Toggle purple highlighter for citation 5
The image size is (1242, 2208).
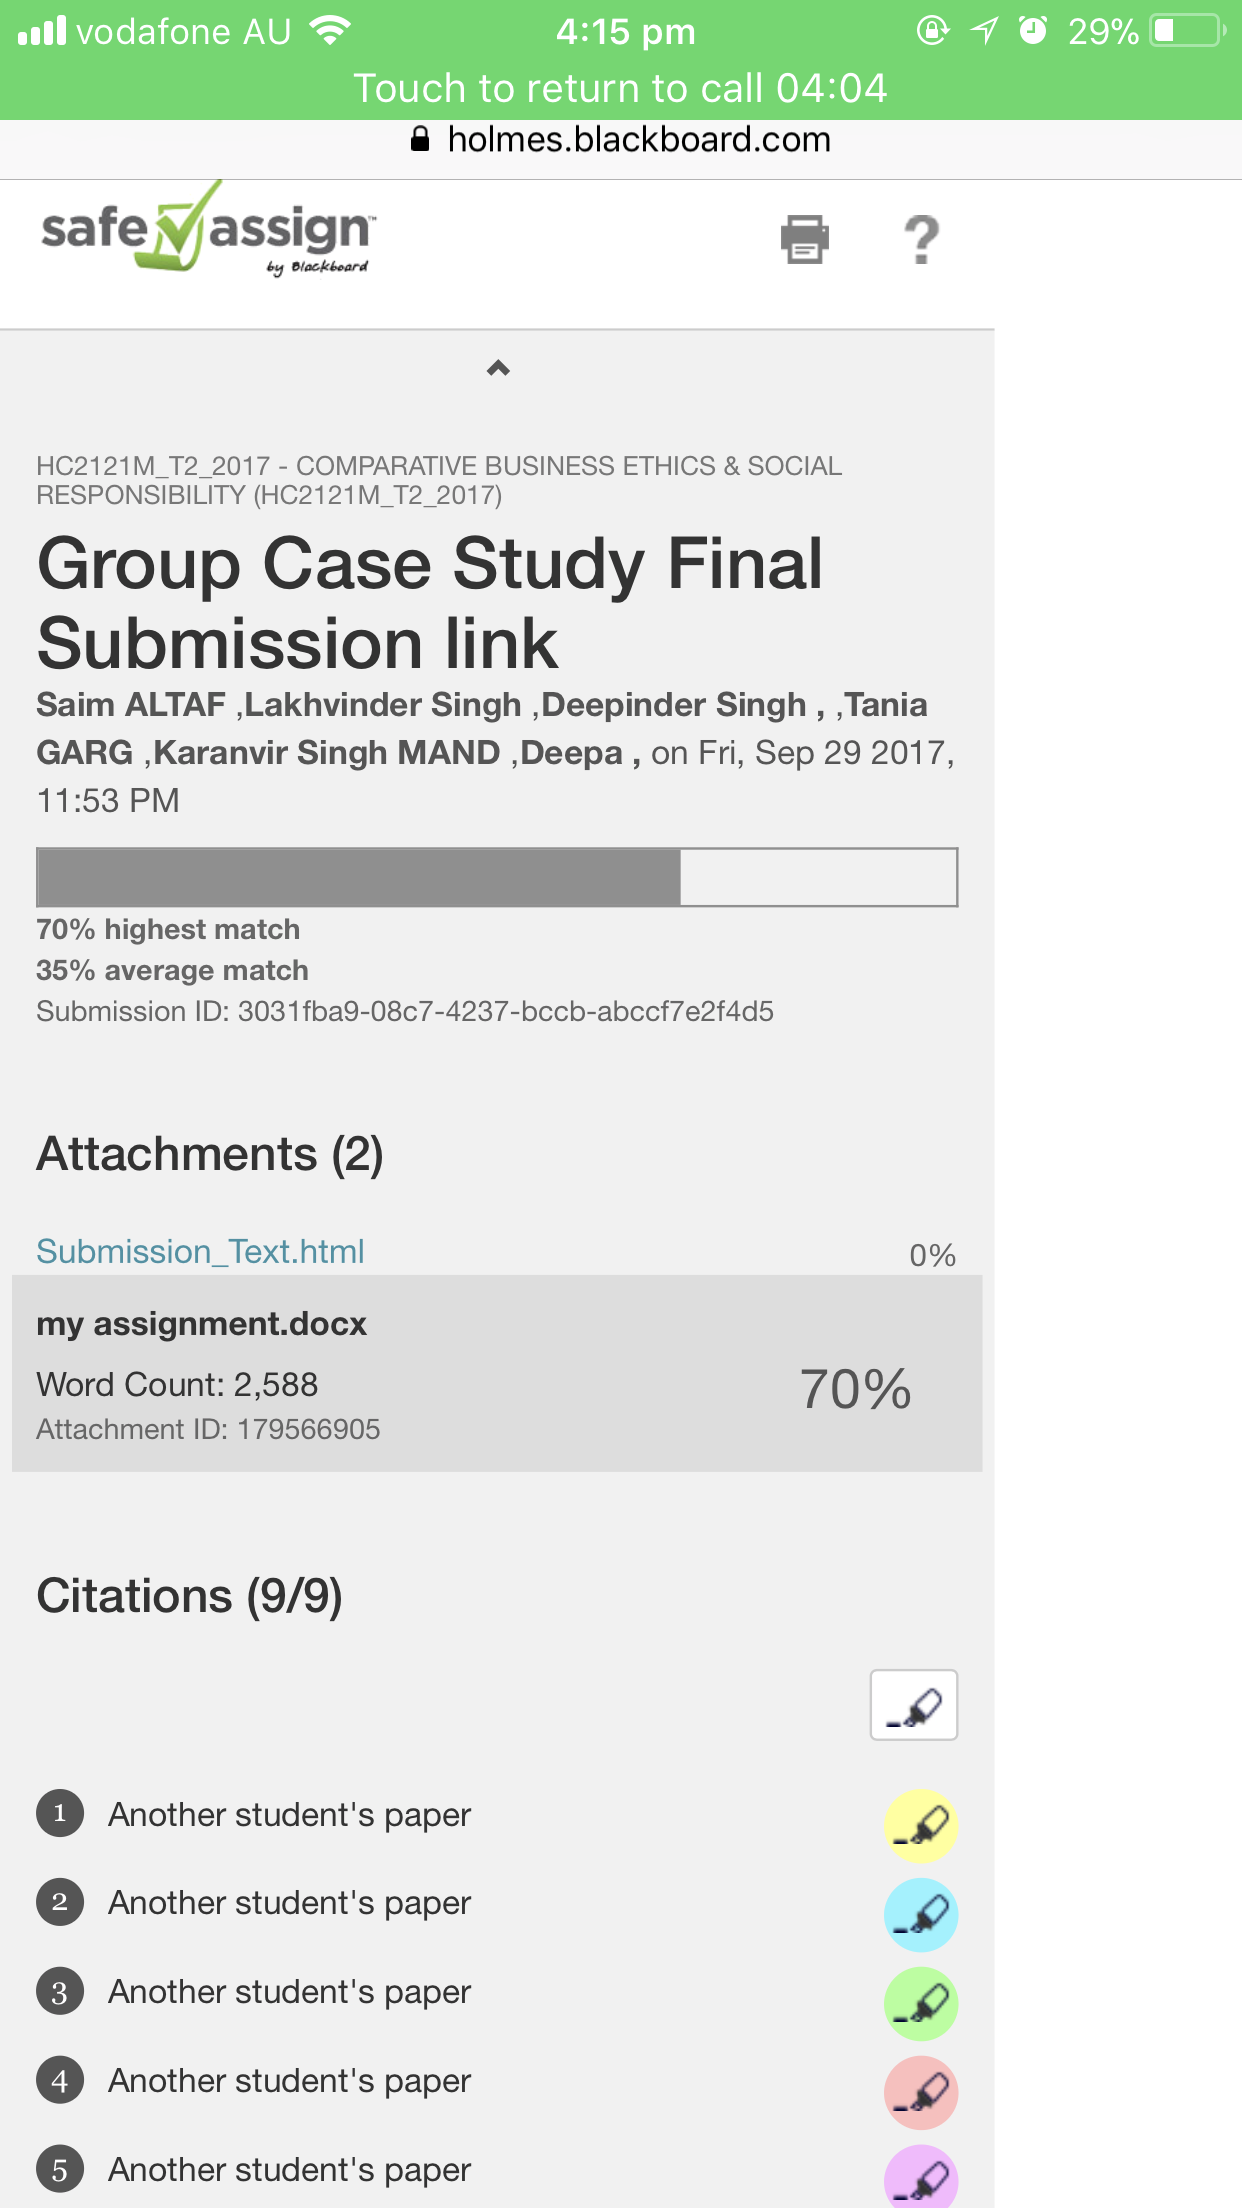coord(921,2177)
